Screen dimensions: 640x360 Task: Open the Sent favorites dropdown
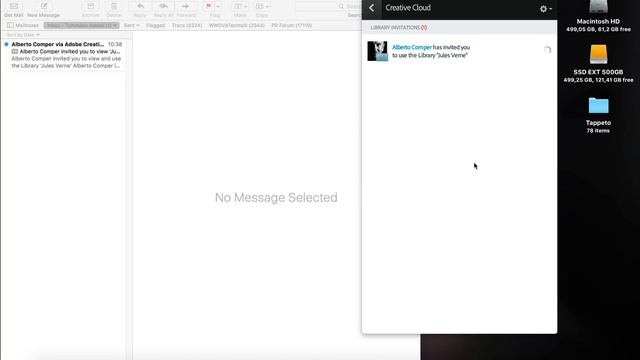point(131,25)
